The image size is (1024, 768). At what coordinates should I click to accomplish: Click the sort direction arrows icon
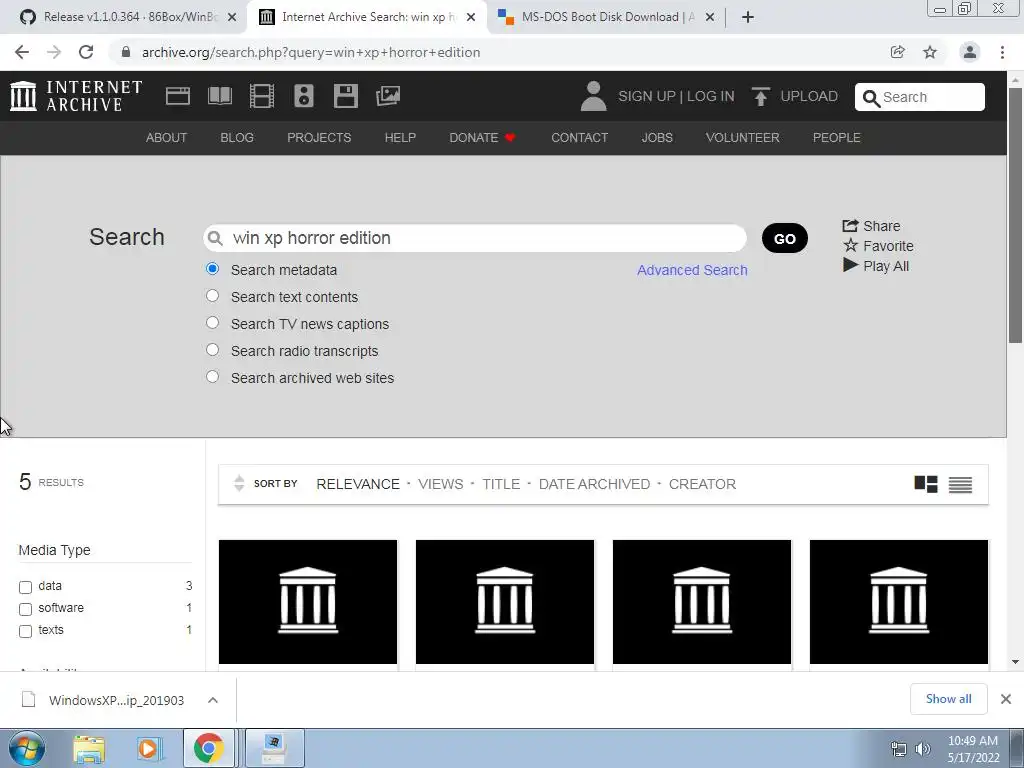[x=239, y=483]
